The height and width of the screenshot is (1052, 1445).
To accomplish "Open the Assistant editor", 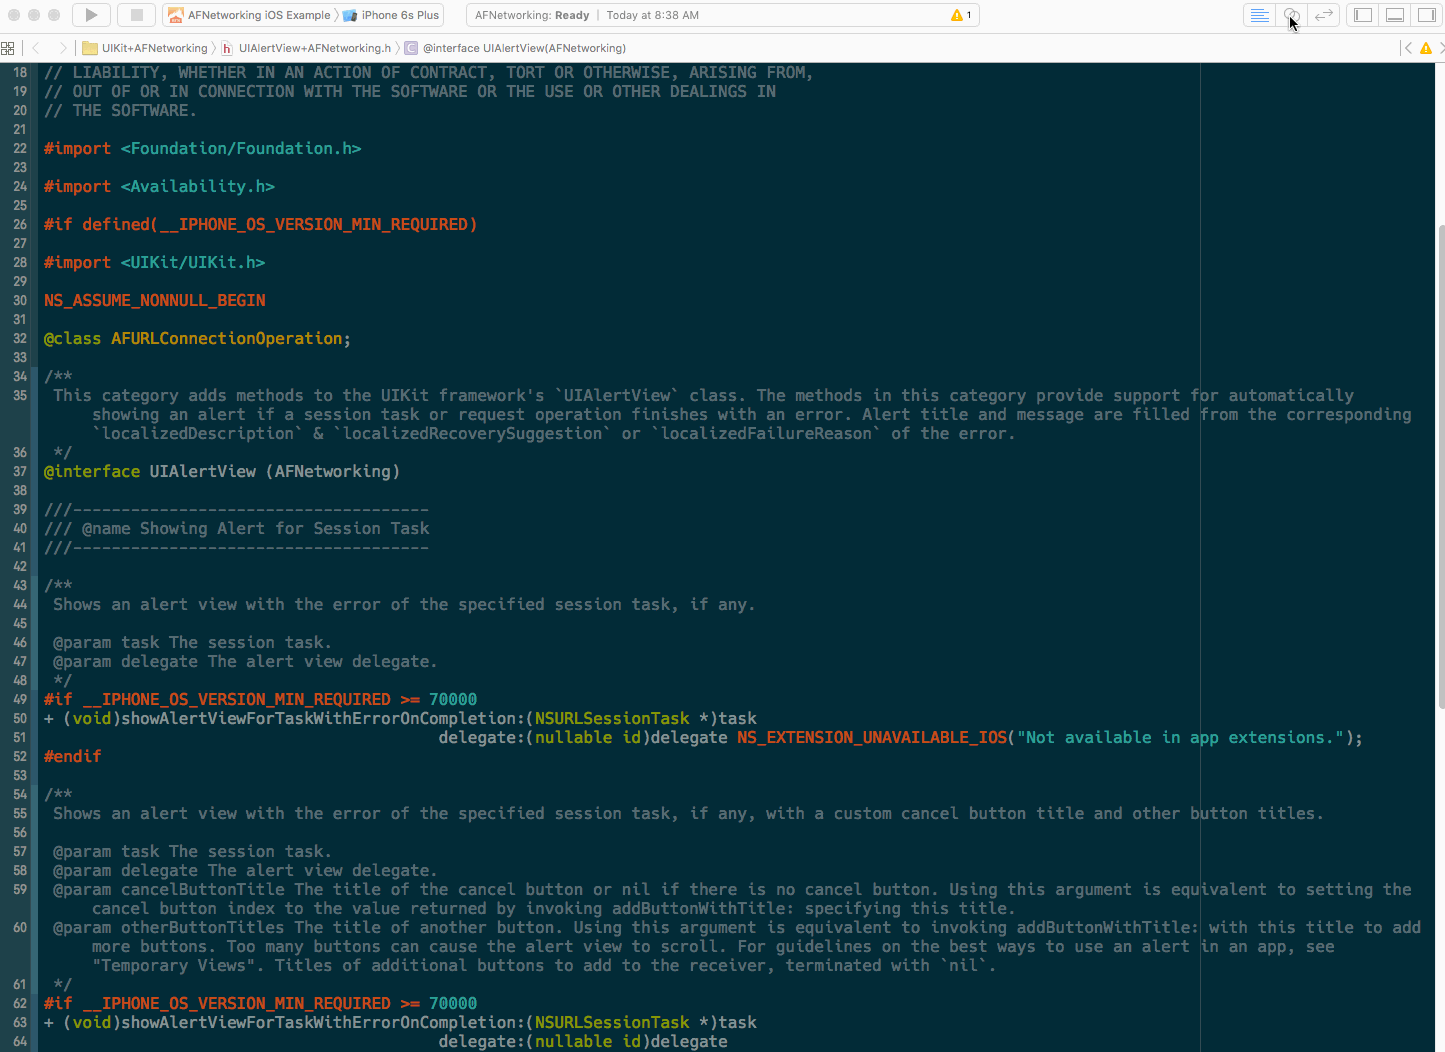I will 1291,15.
